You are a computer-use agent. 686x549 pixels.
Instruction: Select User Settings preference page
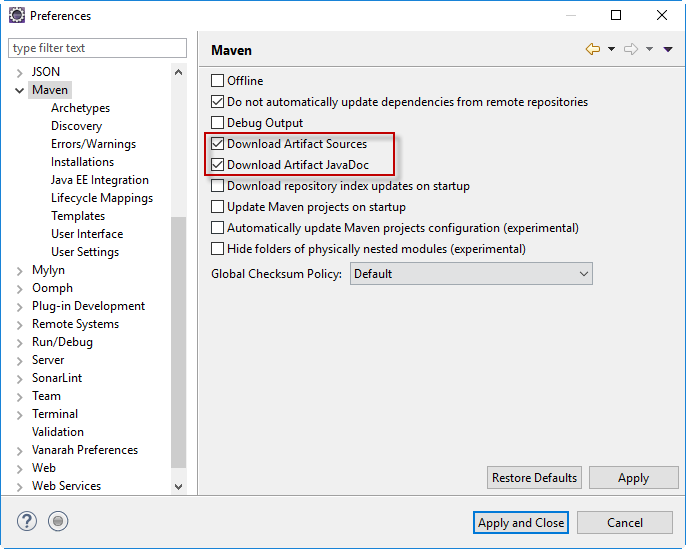click(85, 252)
